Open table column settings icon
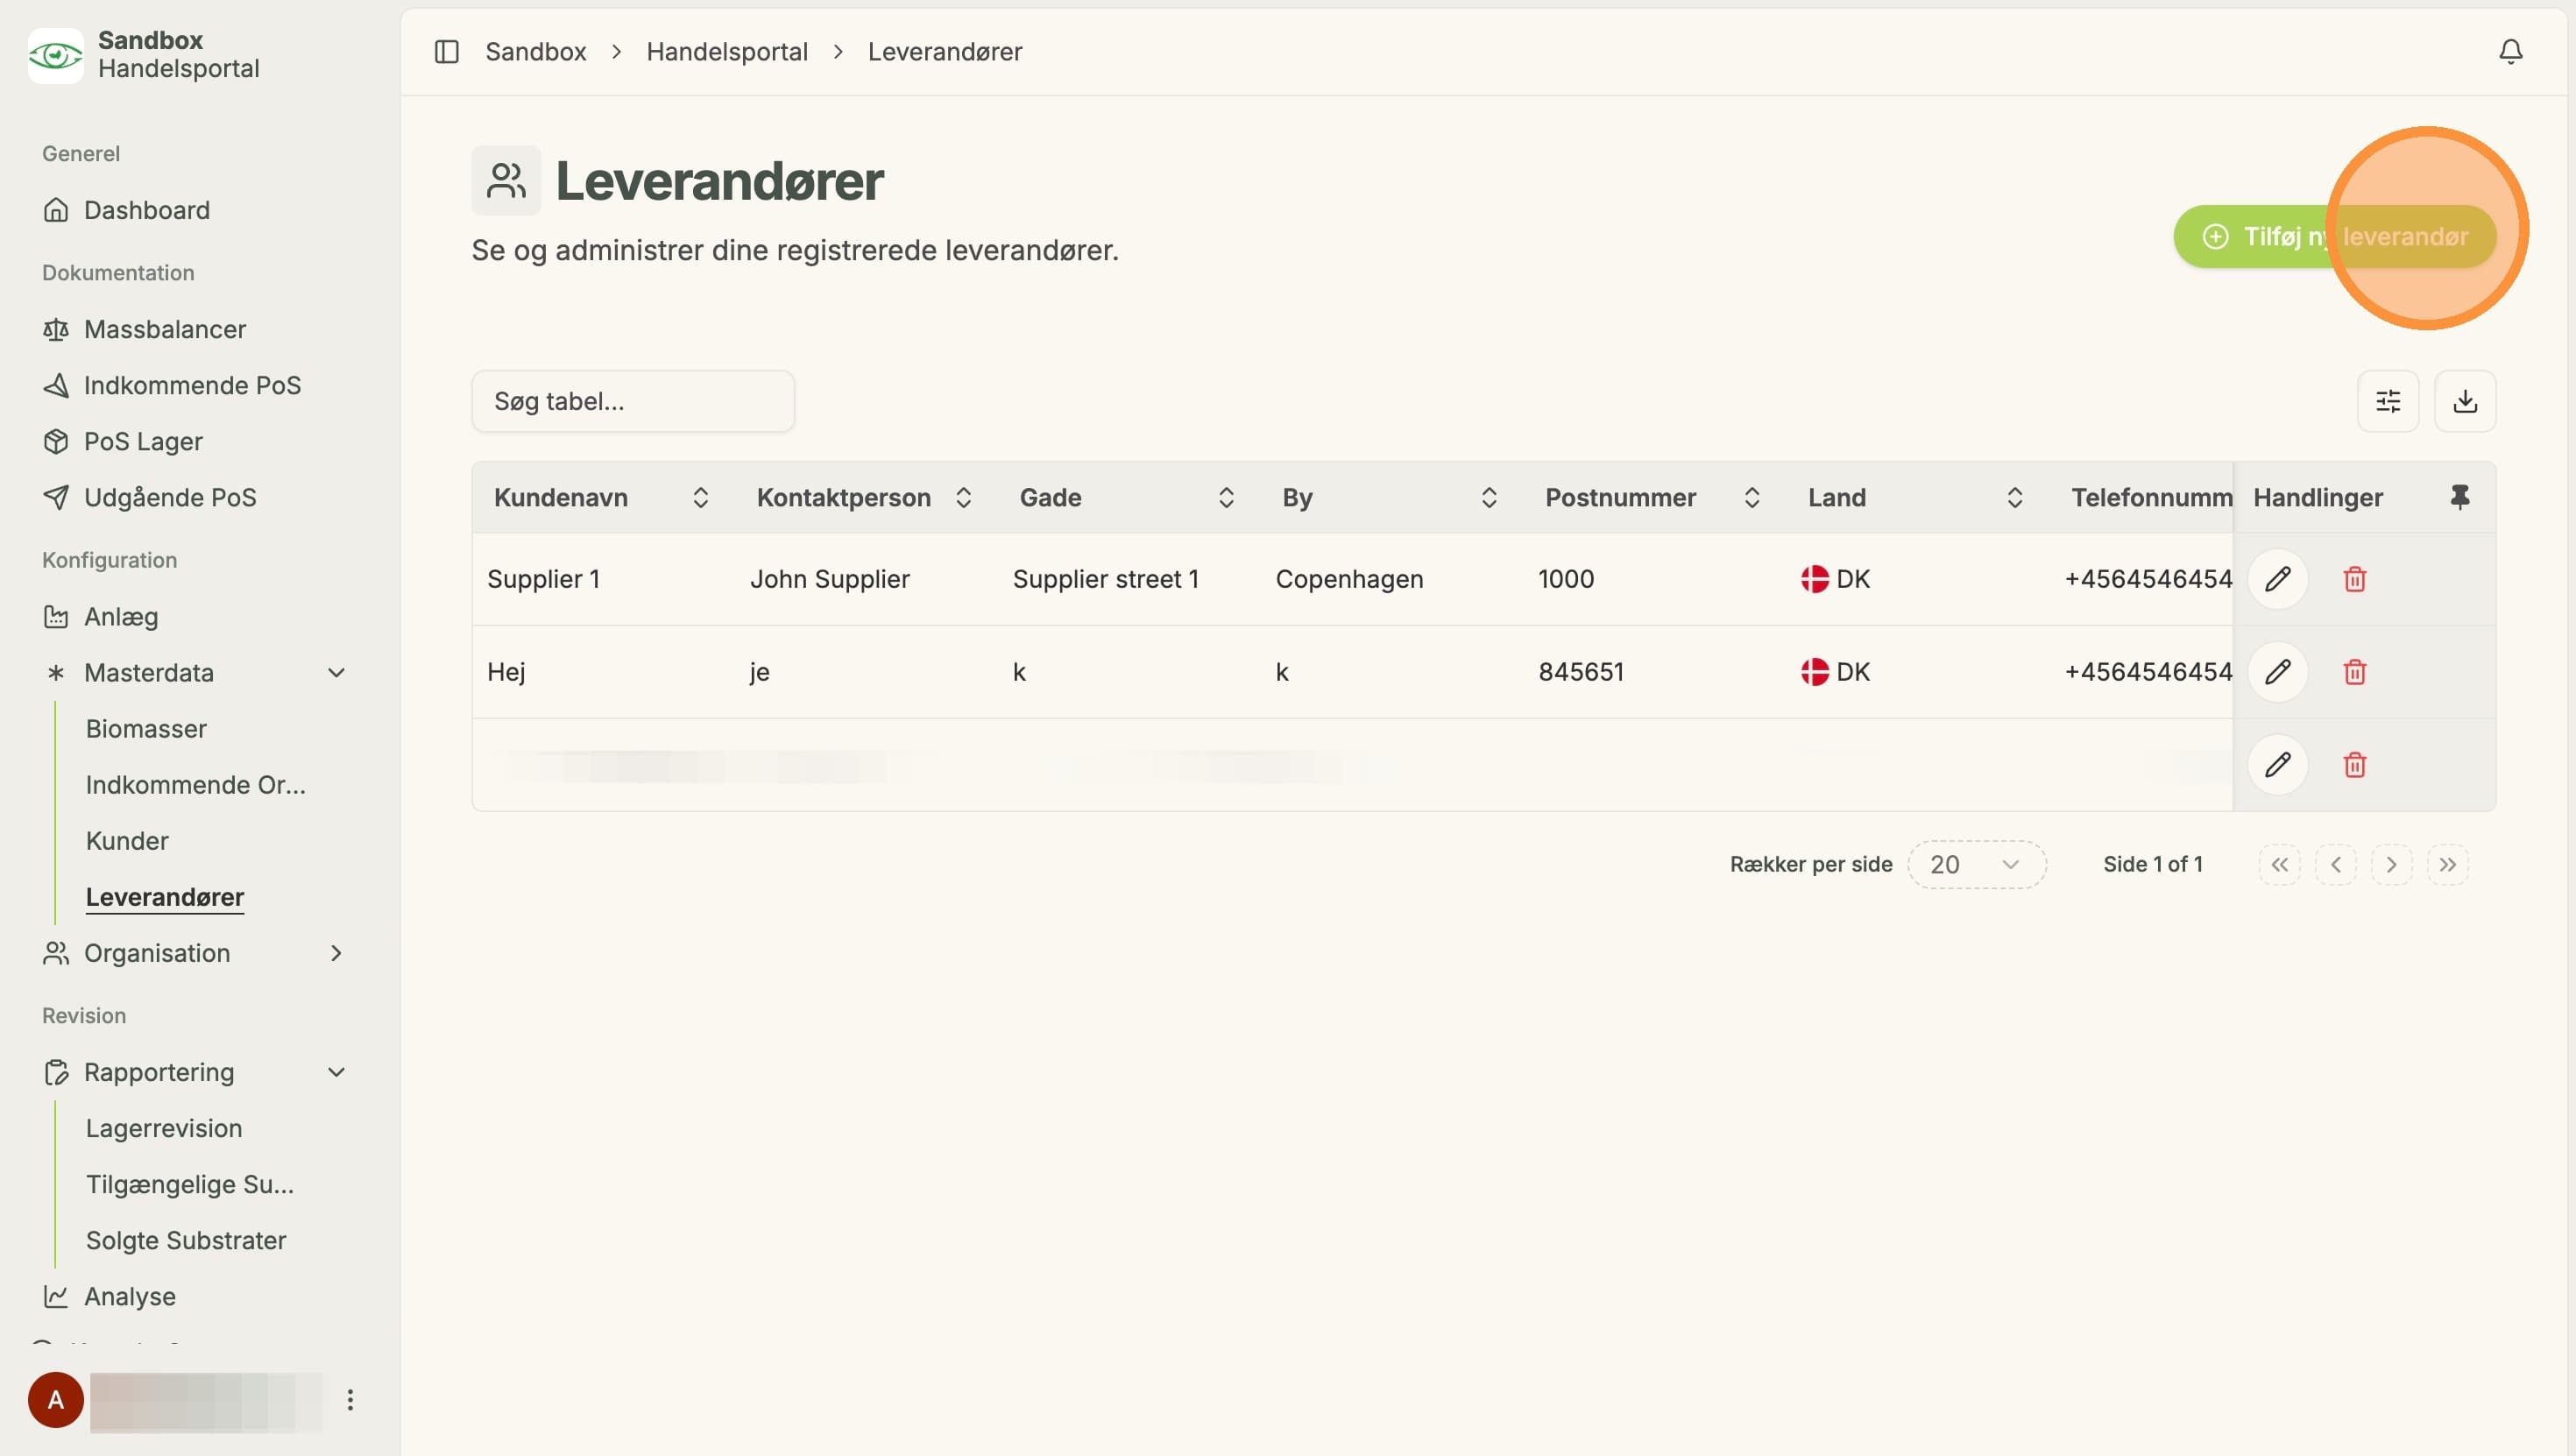Image resolution: width=2576 pixels, height=1456 pixels. [2388, 401]
